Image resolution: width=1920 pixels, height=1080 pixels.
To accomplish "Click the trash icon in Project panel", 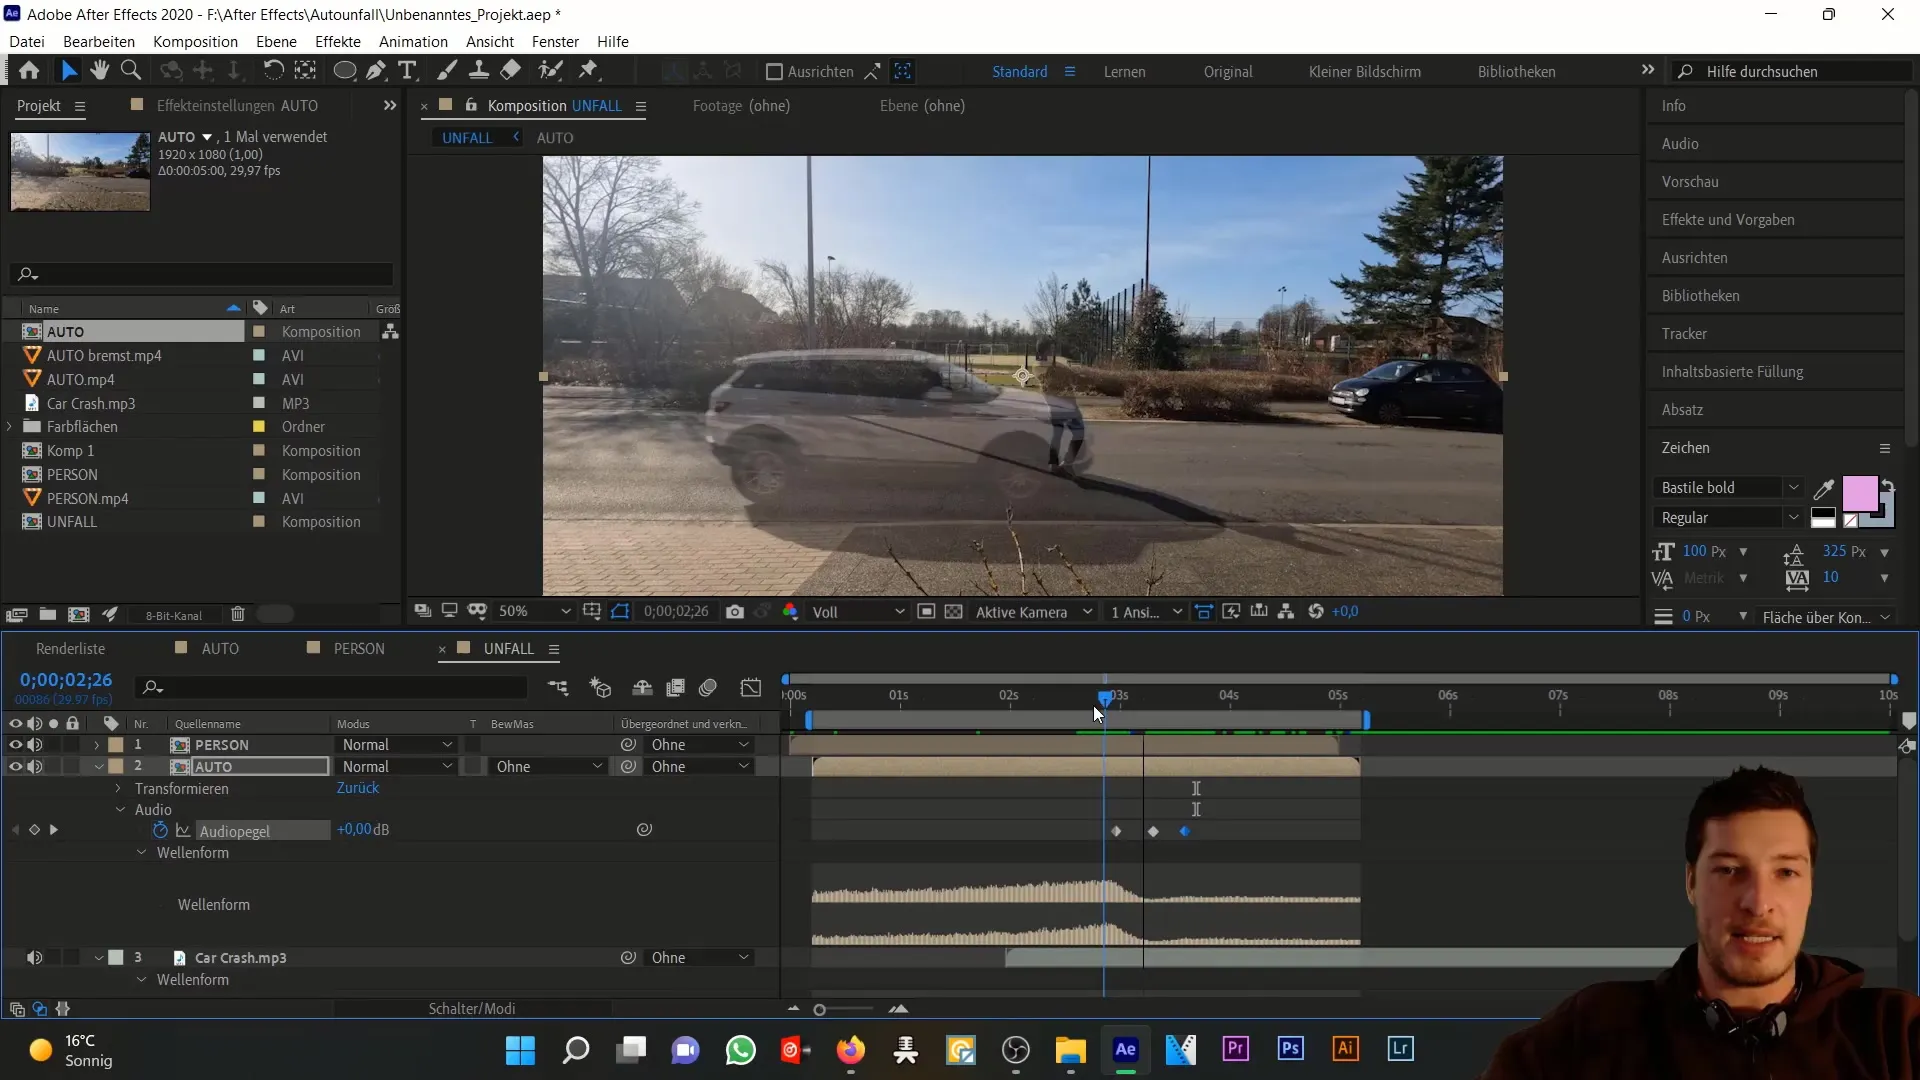I will 238,615.
